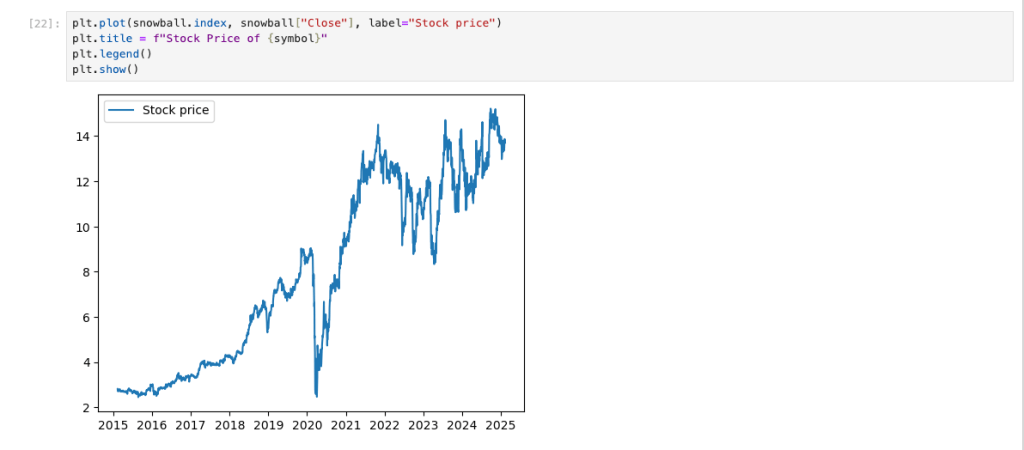Click the 2 y-axis tick label
1024x450 pixels.
90,408
